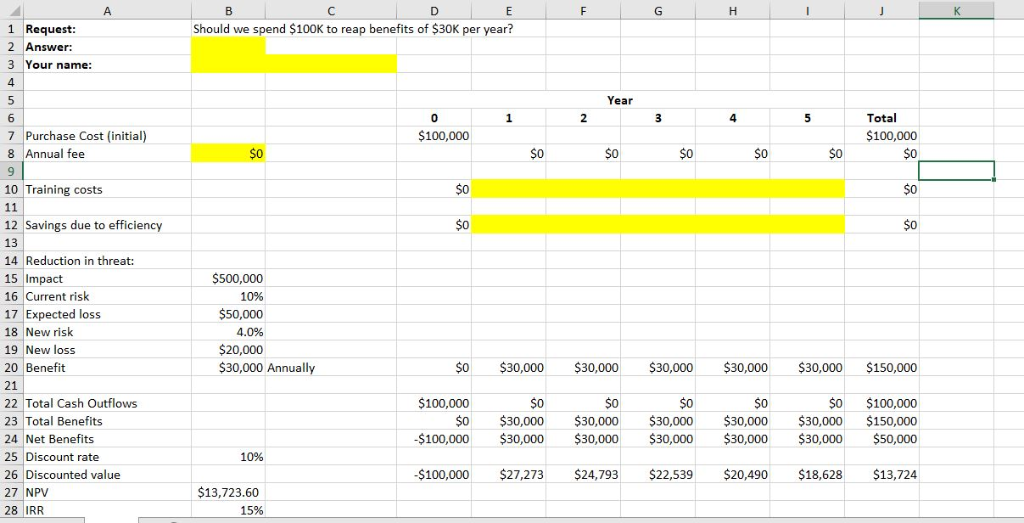Click the request question text cell
1024x523 pixels.
point(353,29)
